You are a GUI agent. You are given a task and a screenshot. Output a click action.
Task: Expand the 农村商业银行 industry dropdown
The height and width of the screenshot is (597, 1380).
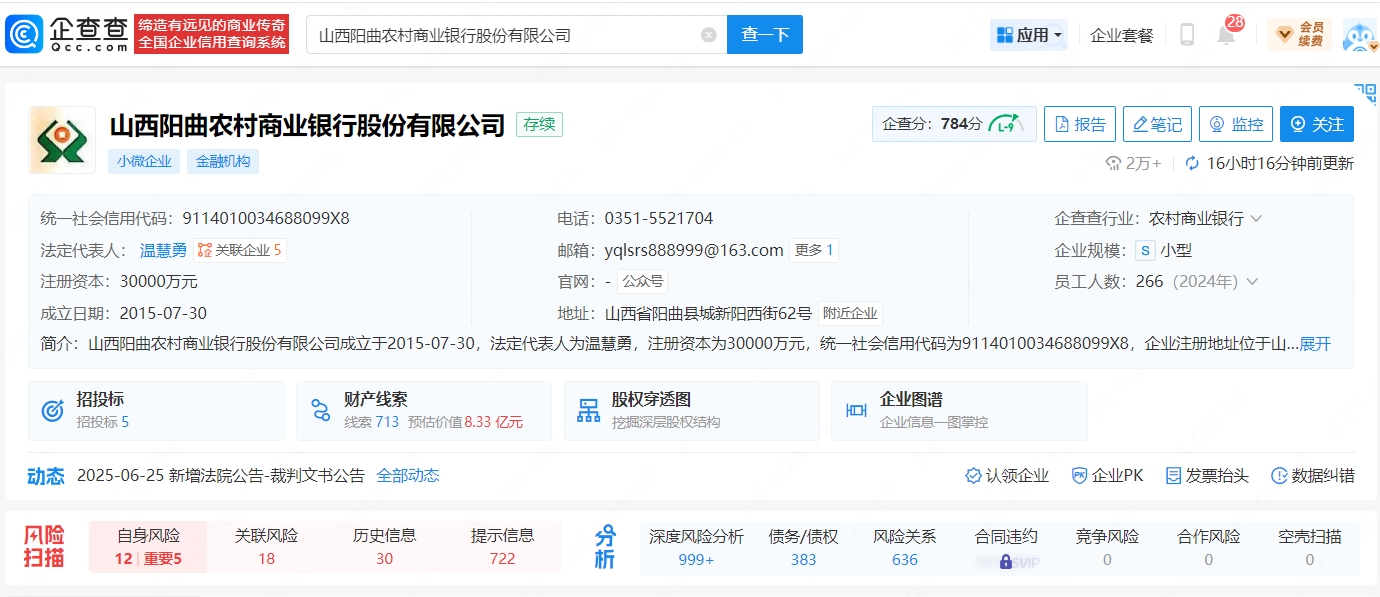point(1256,218)
